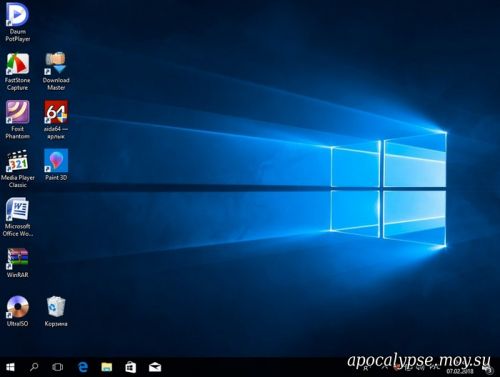The height and width of the screenshot is (377, 500).
Task: Click the taskbar date display
Action: (460, 371)
